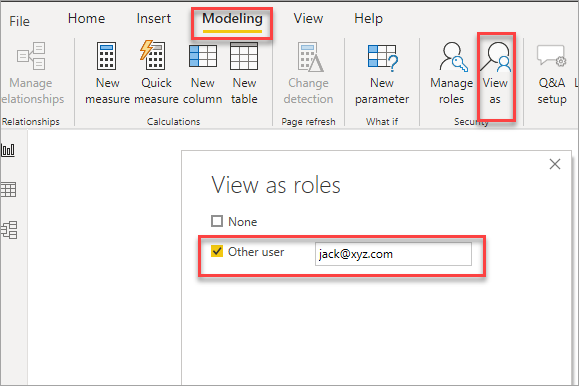Viewport: 579px width, 386px height.
Task: Click the Relationships group label
Action: click(31, 122)
